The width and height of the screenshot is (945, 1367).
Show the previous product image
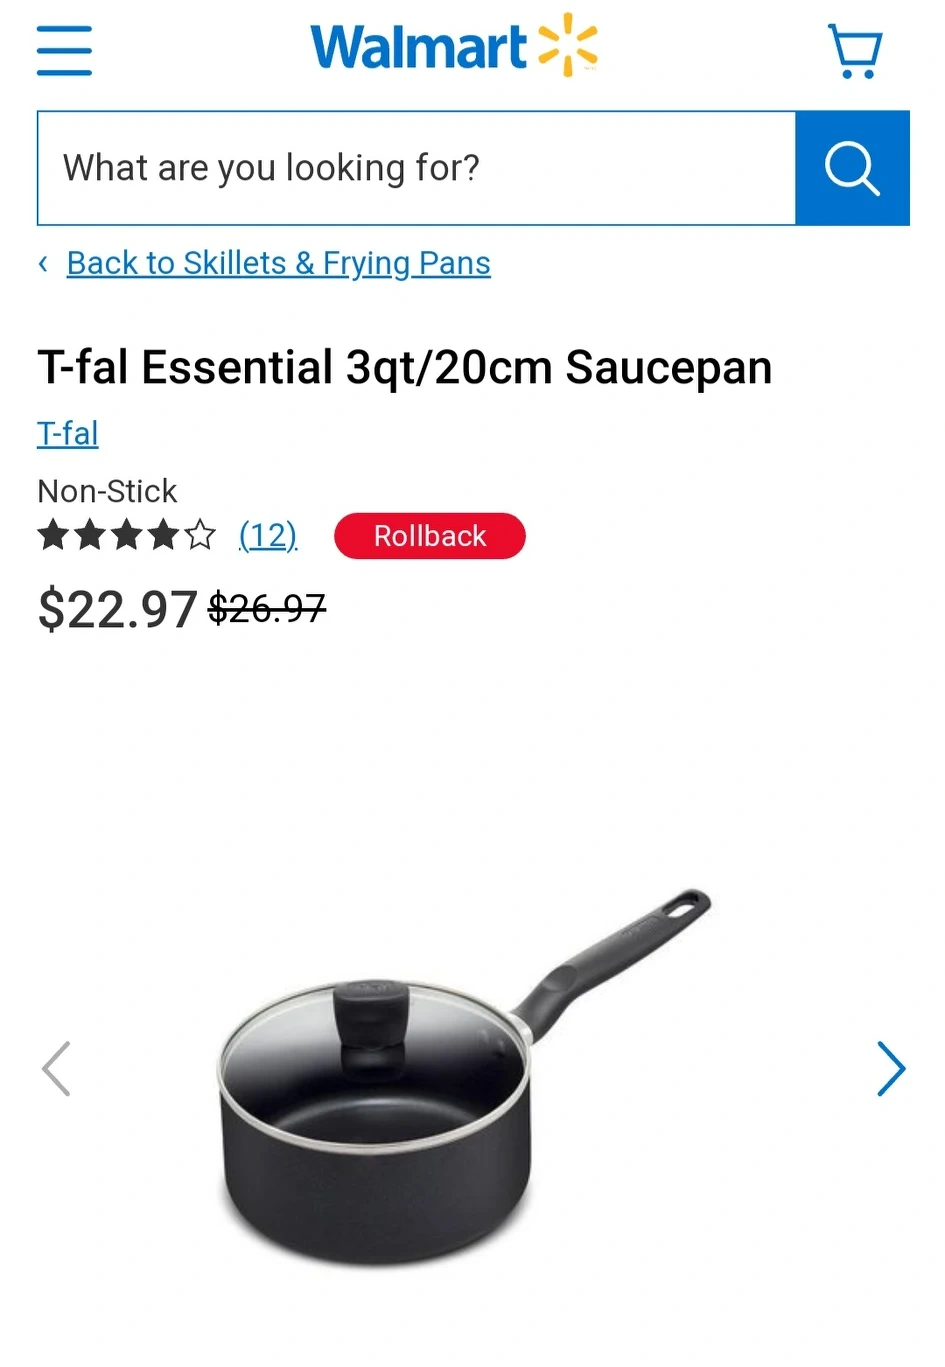[x=56, y=1069]
